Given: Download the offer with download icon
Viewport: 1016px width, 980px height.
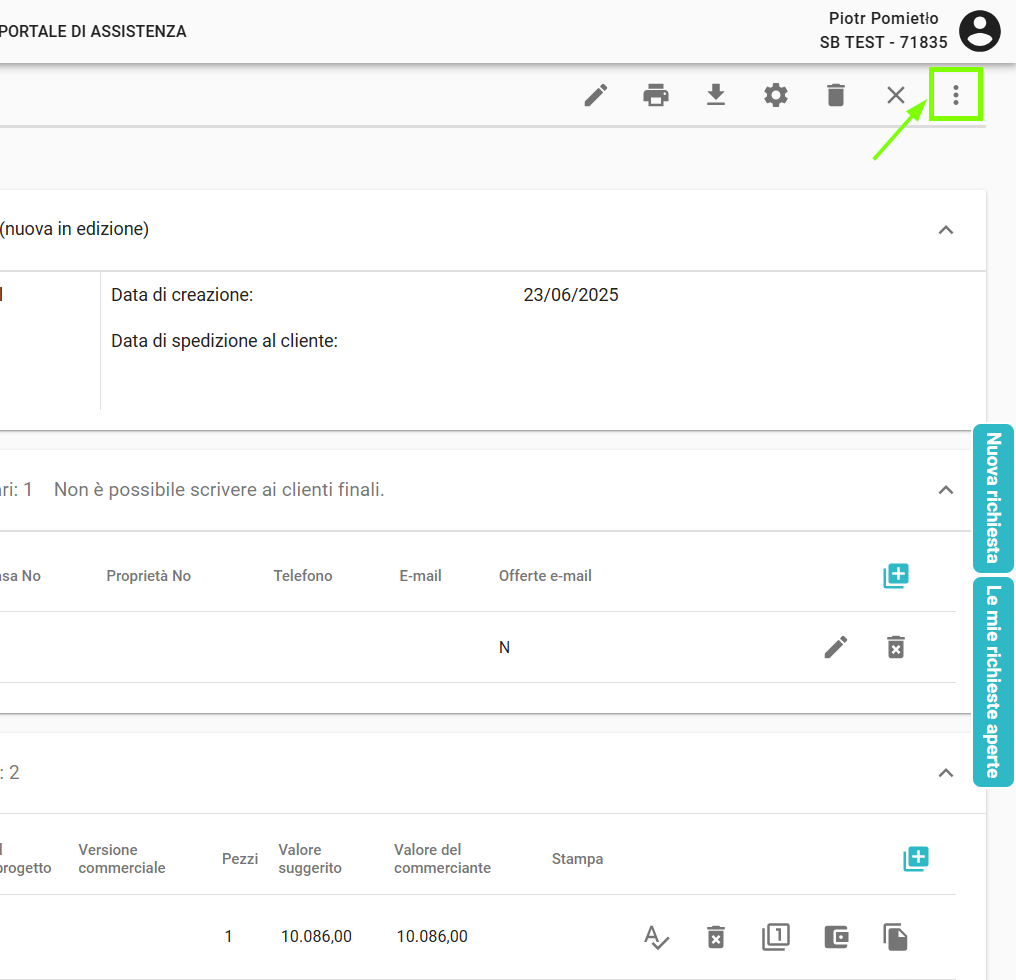Looking at the screenshot, I should point(716,95).
